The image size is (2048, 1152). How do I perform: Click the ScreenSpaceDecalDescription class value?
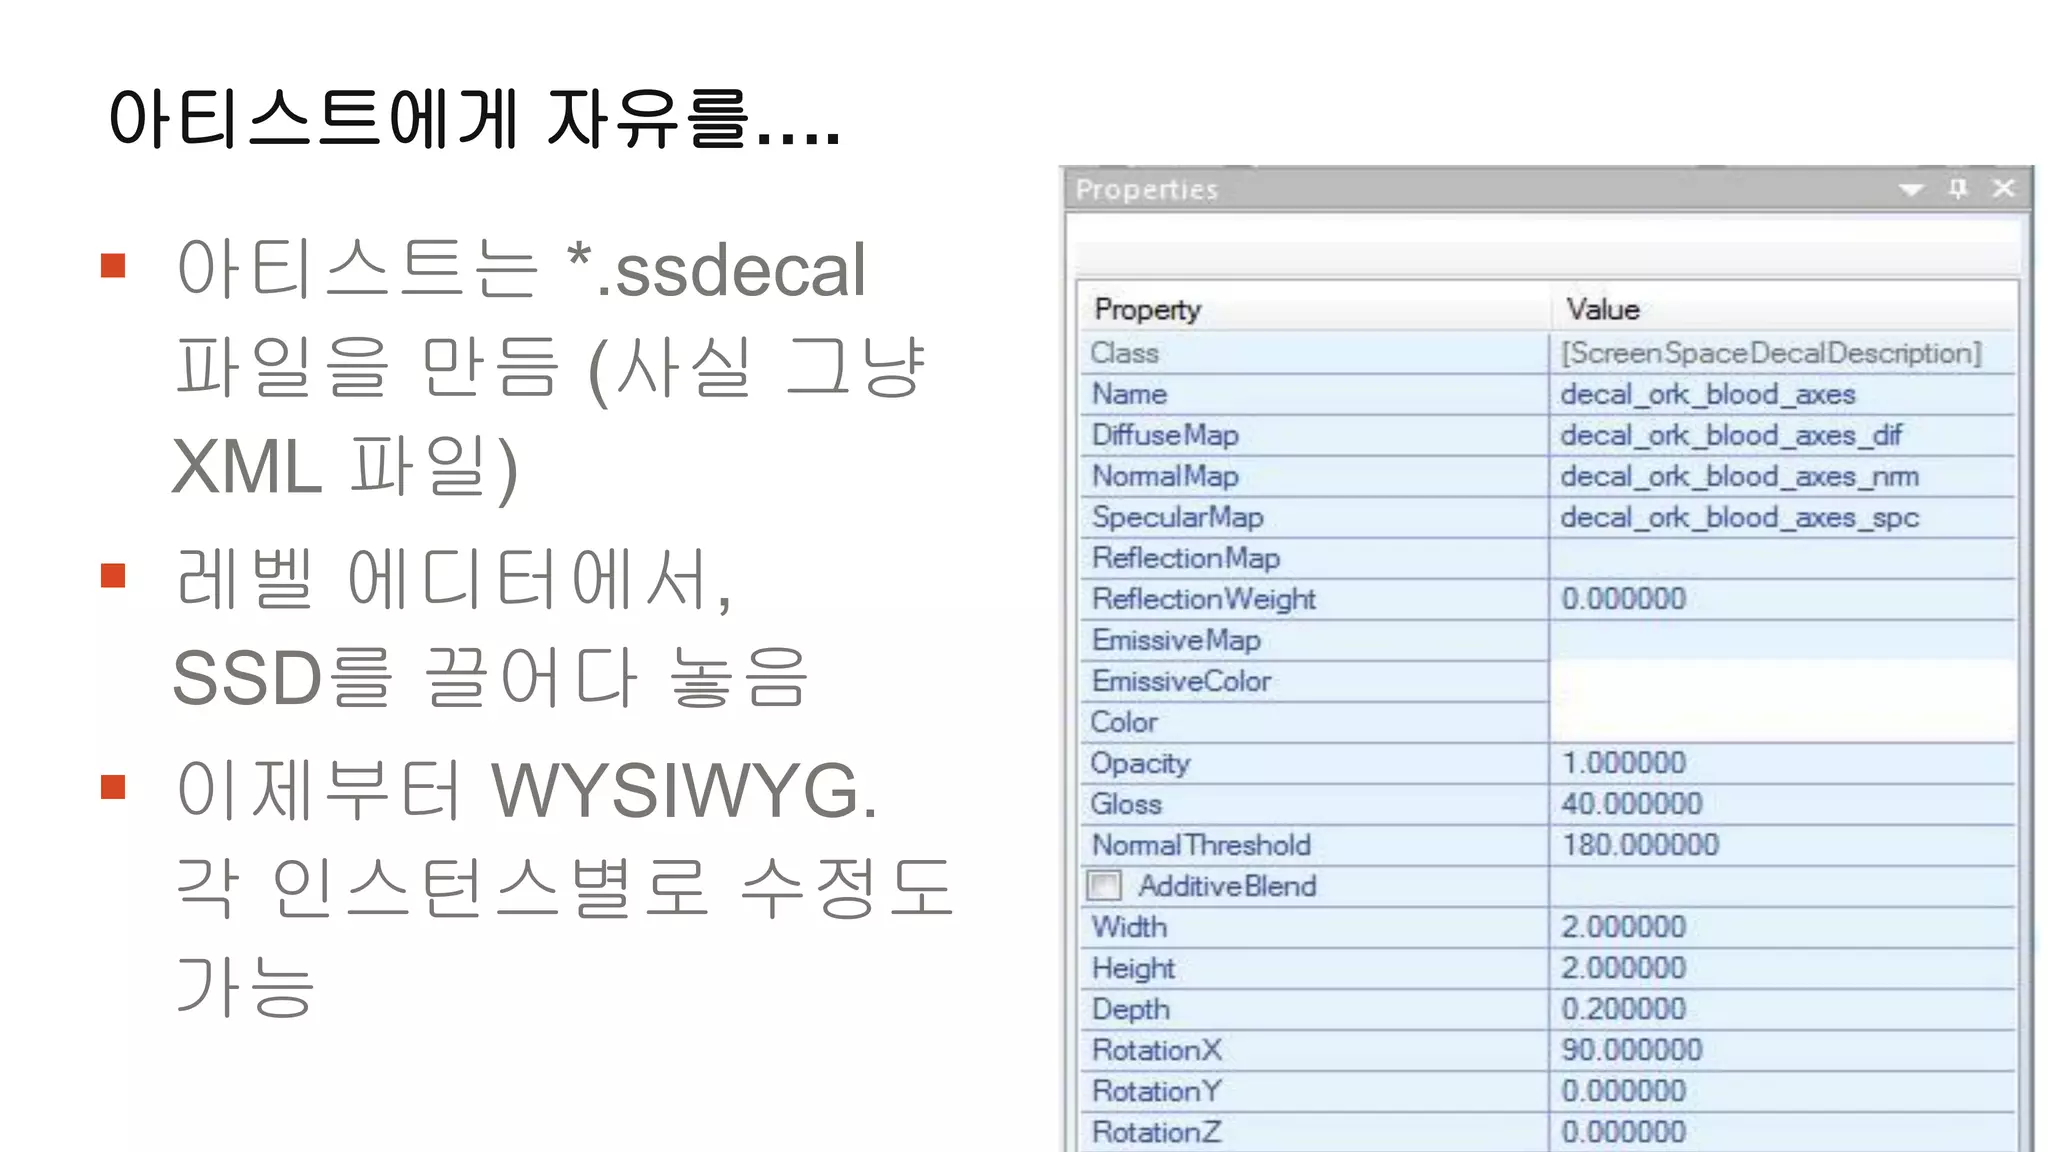(x=1771, y=353)
